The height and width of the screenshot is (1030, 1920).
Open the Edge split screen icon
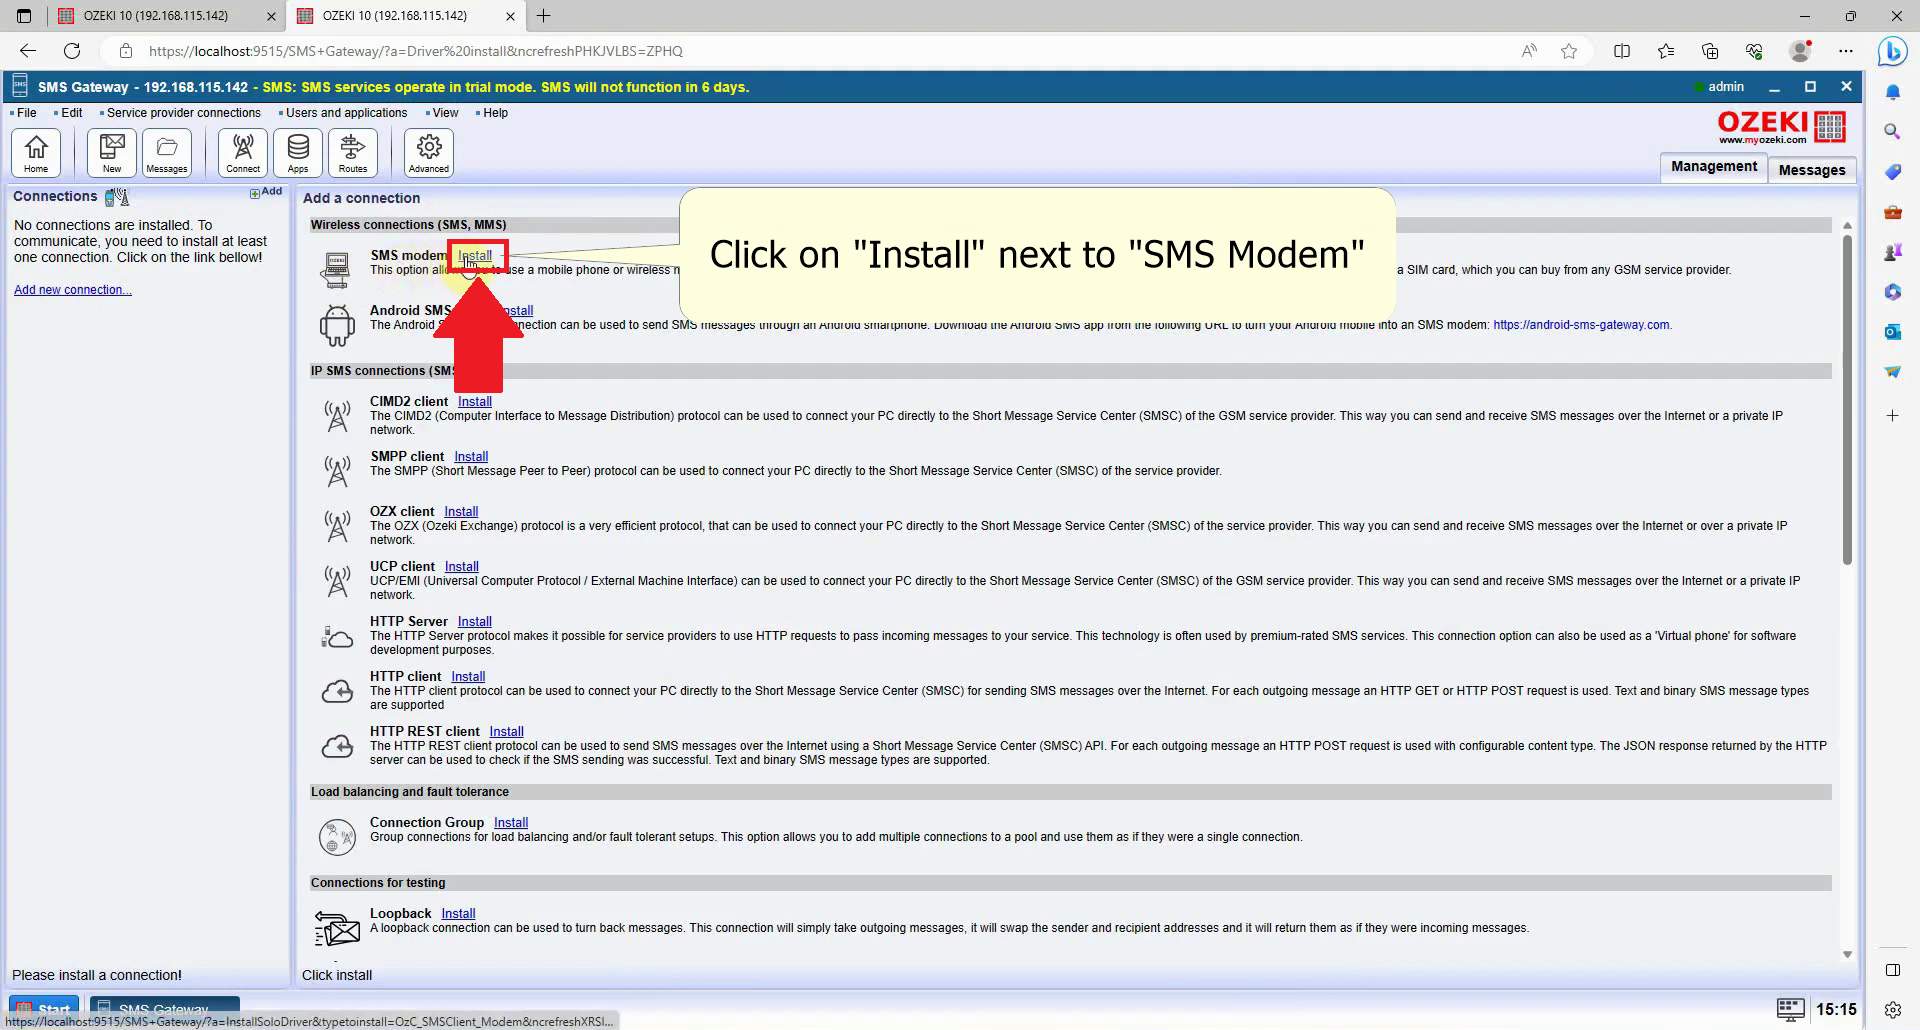click(x=1622, y=51)
